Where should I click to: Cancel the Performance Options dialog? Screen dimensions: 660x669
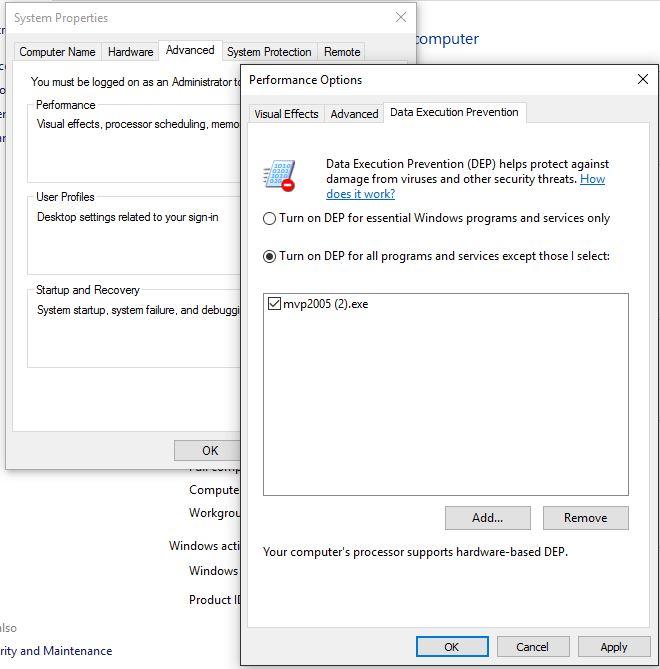(x=532, y=647)
